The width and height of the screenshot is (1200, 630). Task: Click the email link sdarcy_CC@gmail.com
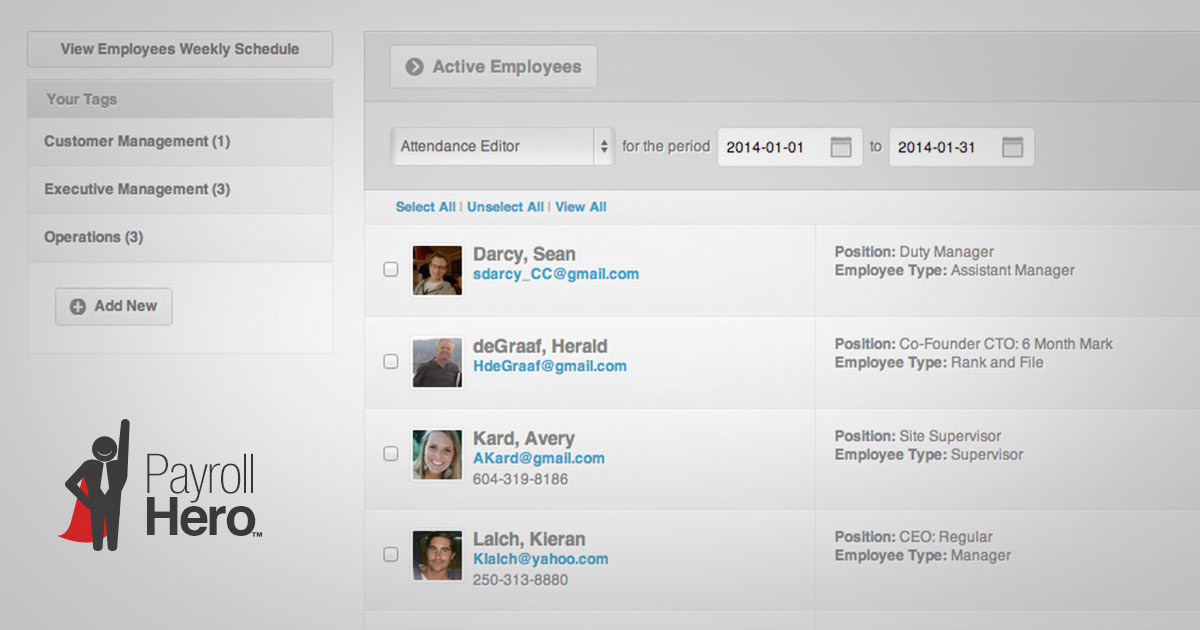(556, 273)
